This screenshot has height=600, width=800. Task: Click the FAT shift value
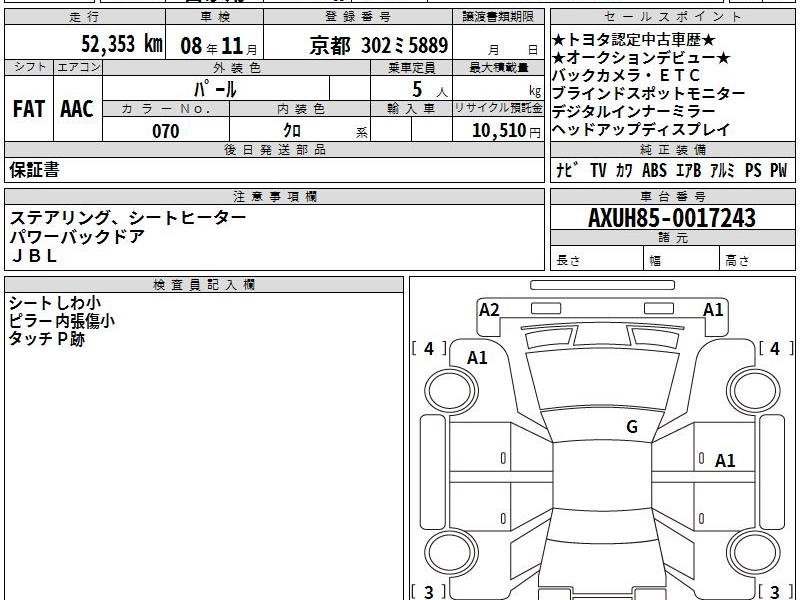click(x=29, y=109)
